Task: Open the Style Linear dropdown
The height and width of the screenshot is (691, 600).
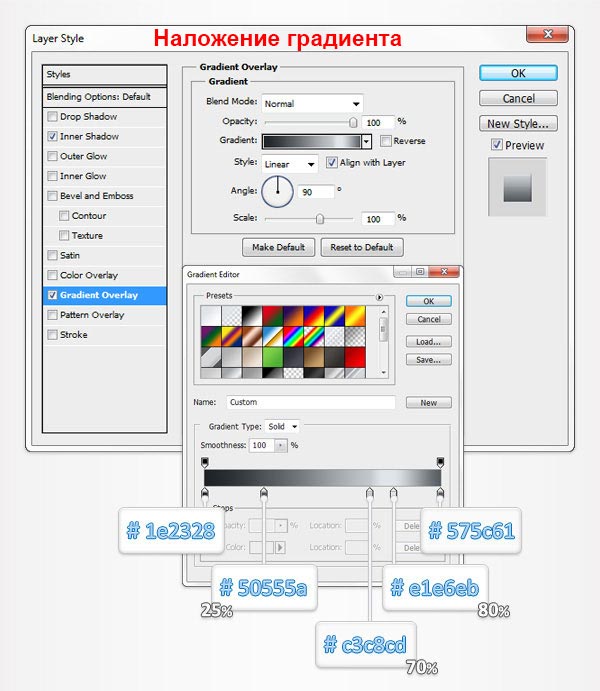Action: 289,164
